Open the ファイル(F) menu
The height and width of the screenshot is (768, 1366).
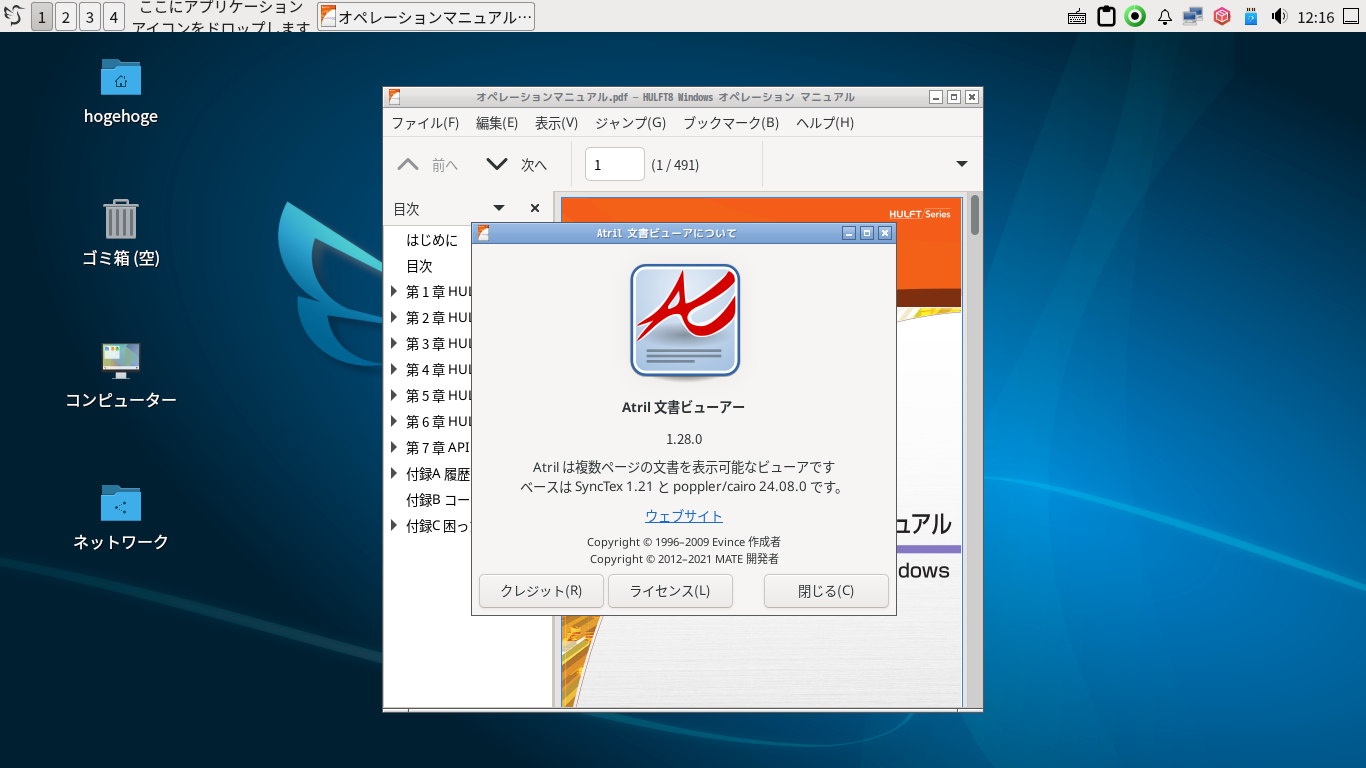[425, 123]
